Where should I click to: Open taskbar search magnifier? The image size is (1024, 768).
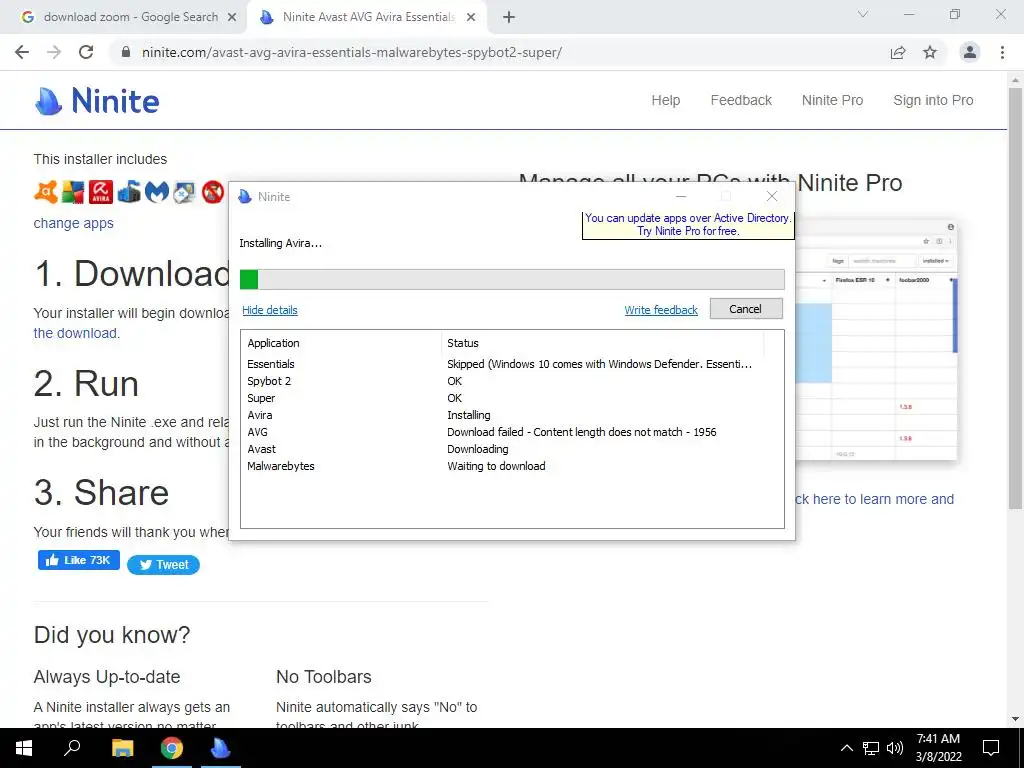coord(72,748)
